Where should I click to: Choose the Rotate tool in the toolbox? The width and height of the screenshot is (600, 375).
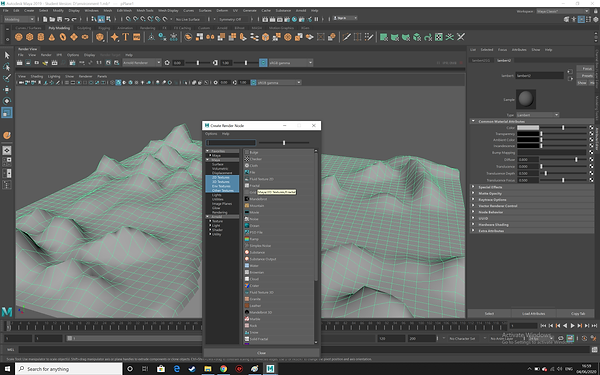click(7, 101)
